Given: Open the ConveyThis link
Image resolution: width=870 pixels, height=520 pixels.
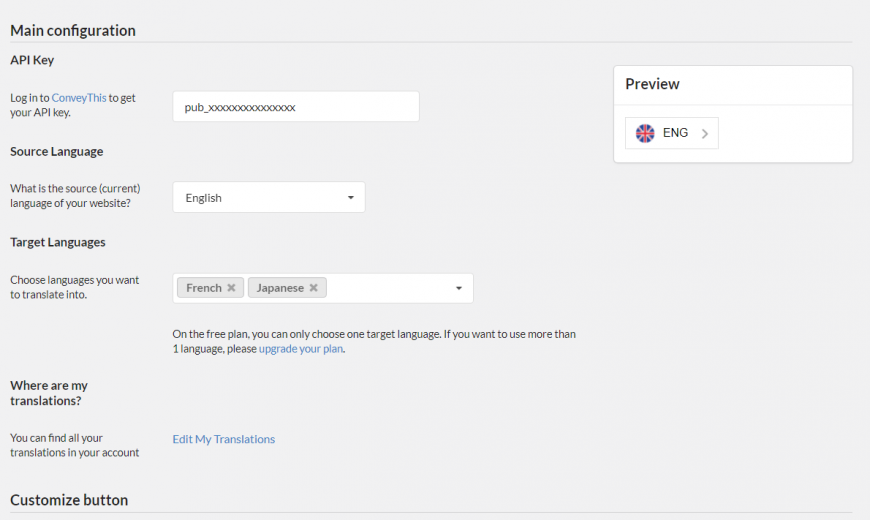Looking at the screenshot, I should tap(79, 98).
